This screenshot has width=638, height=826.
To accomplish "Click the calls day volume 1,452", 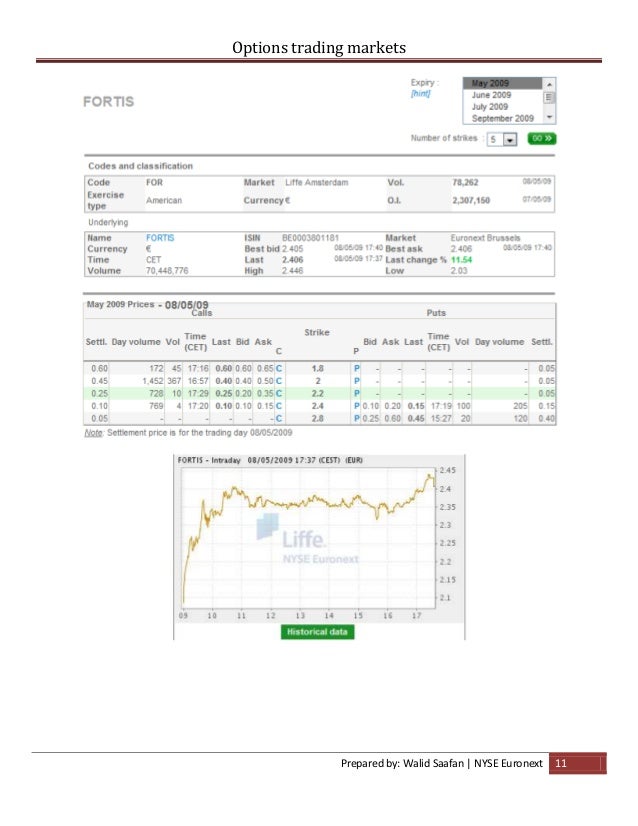I will pyautogui.click(x=153, y=381).
